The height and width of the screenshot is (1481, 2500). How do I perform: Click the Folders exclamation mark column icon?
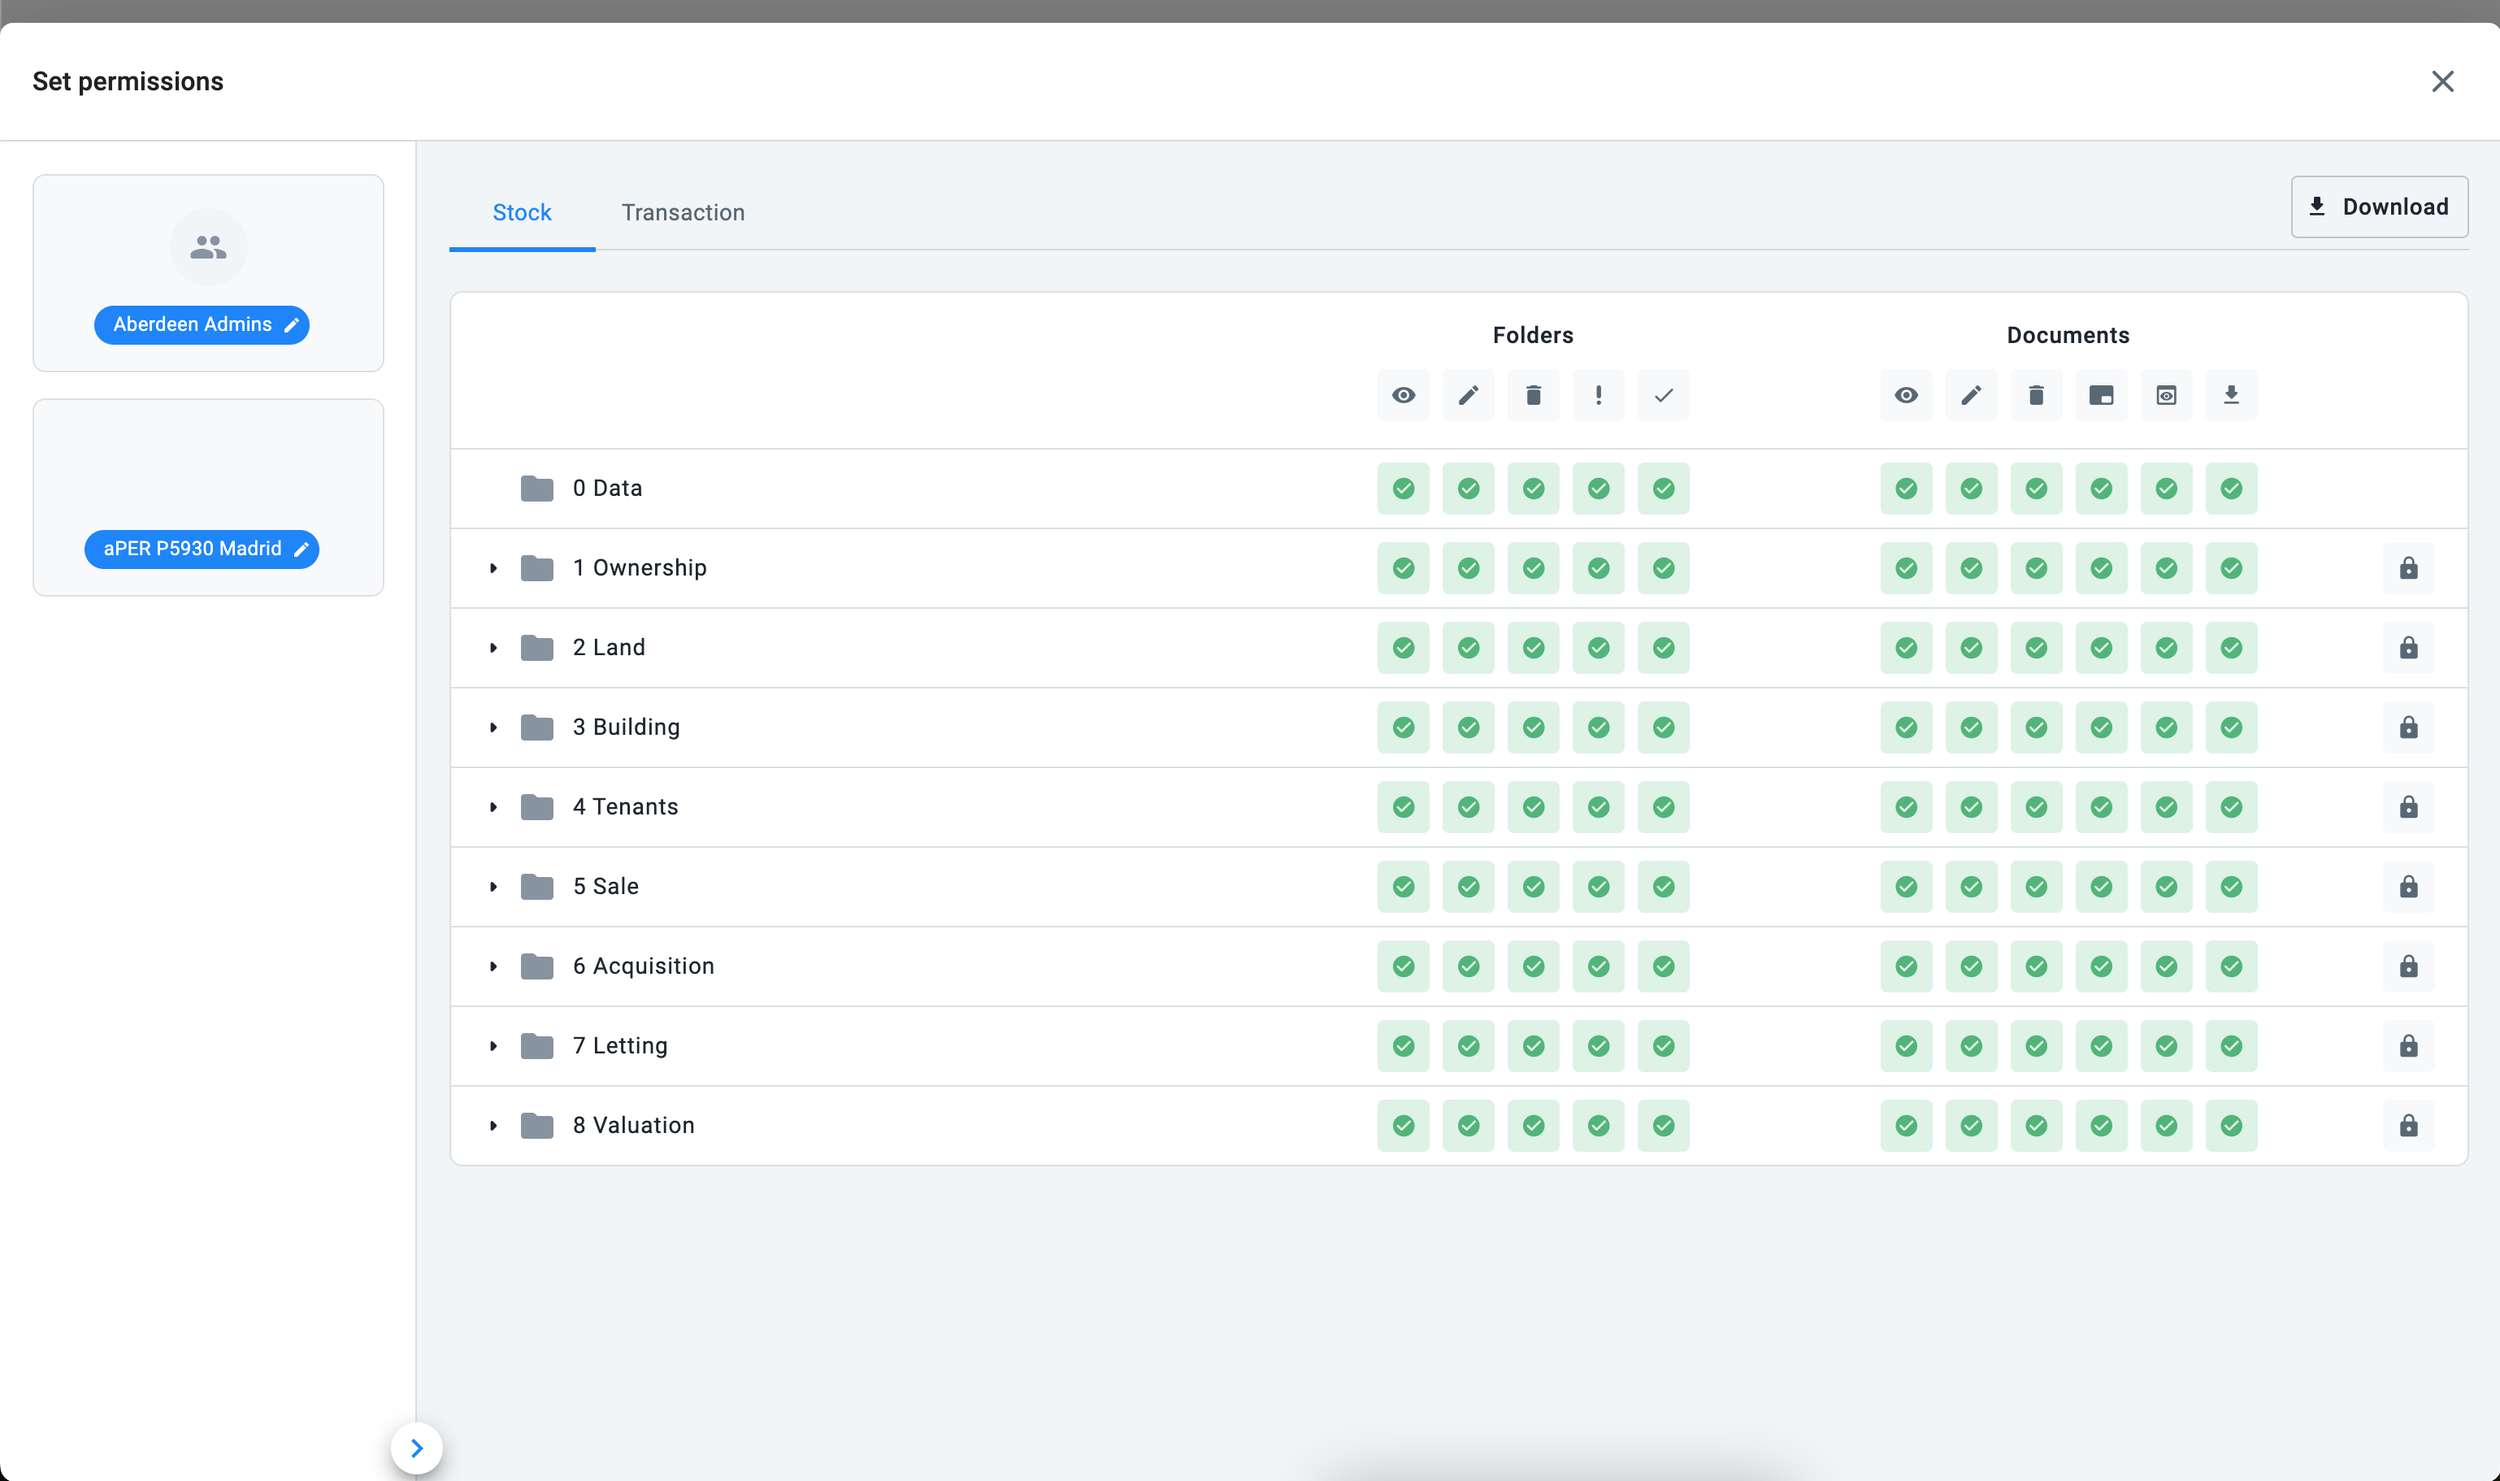click(x=1598, y=395)
